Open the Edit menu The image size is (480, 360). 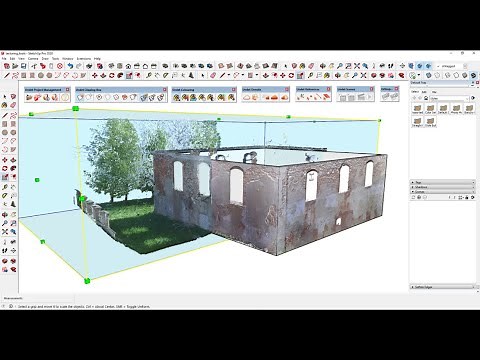tap(12, 59)
